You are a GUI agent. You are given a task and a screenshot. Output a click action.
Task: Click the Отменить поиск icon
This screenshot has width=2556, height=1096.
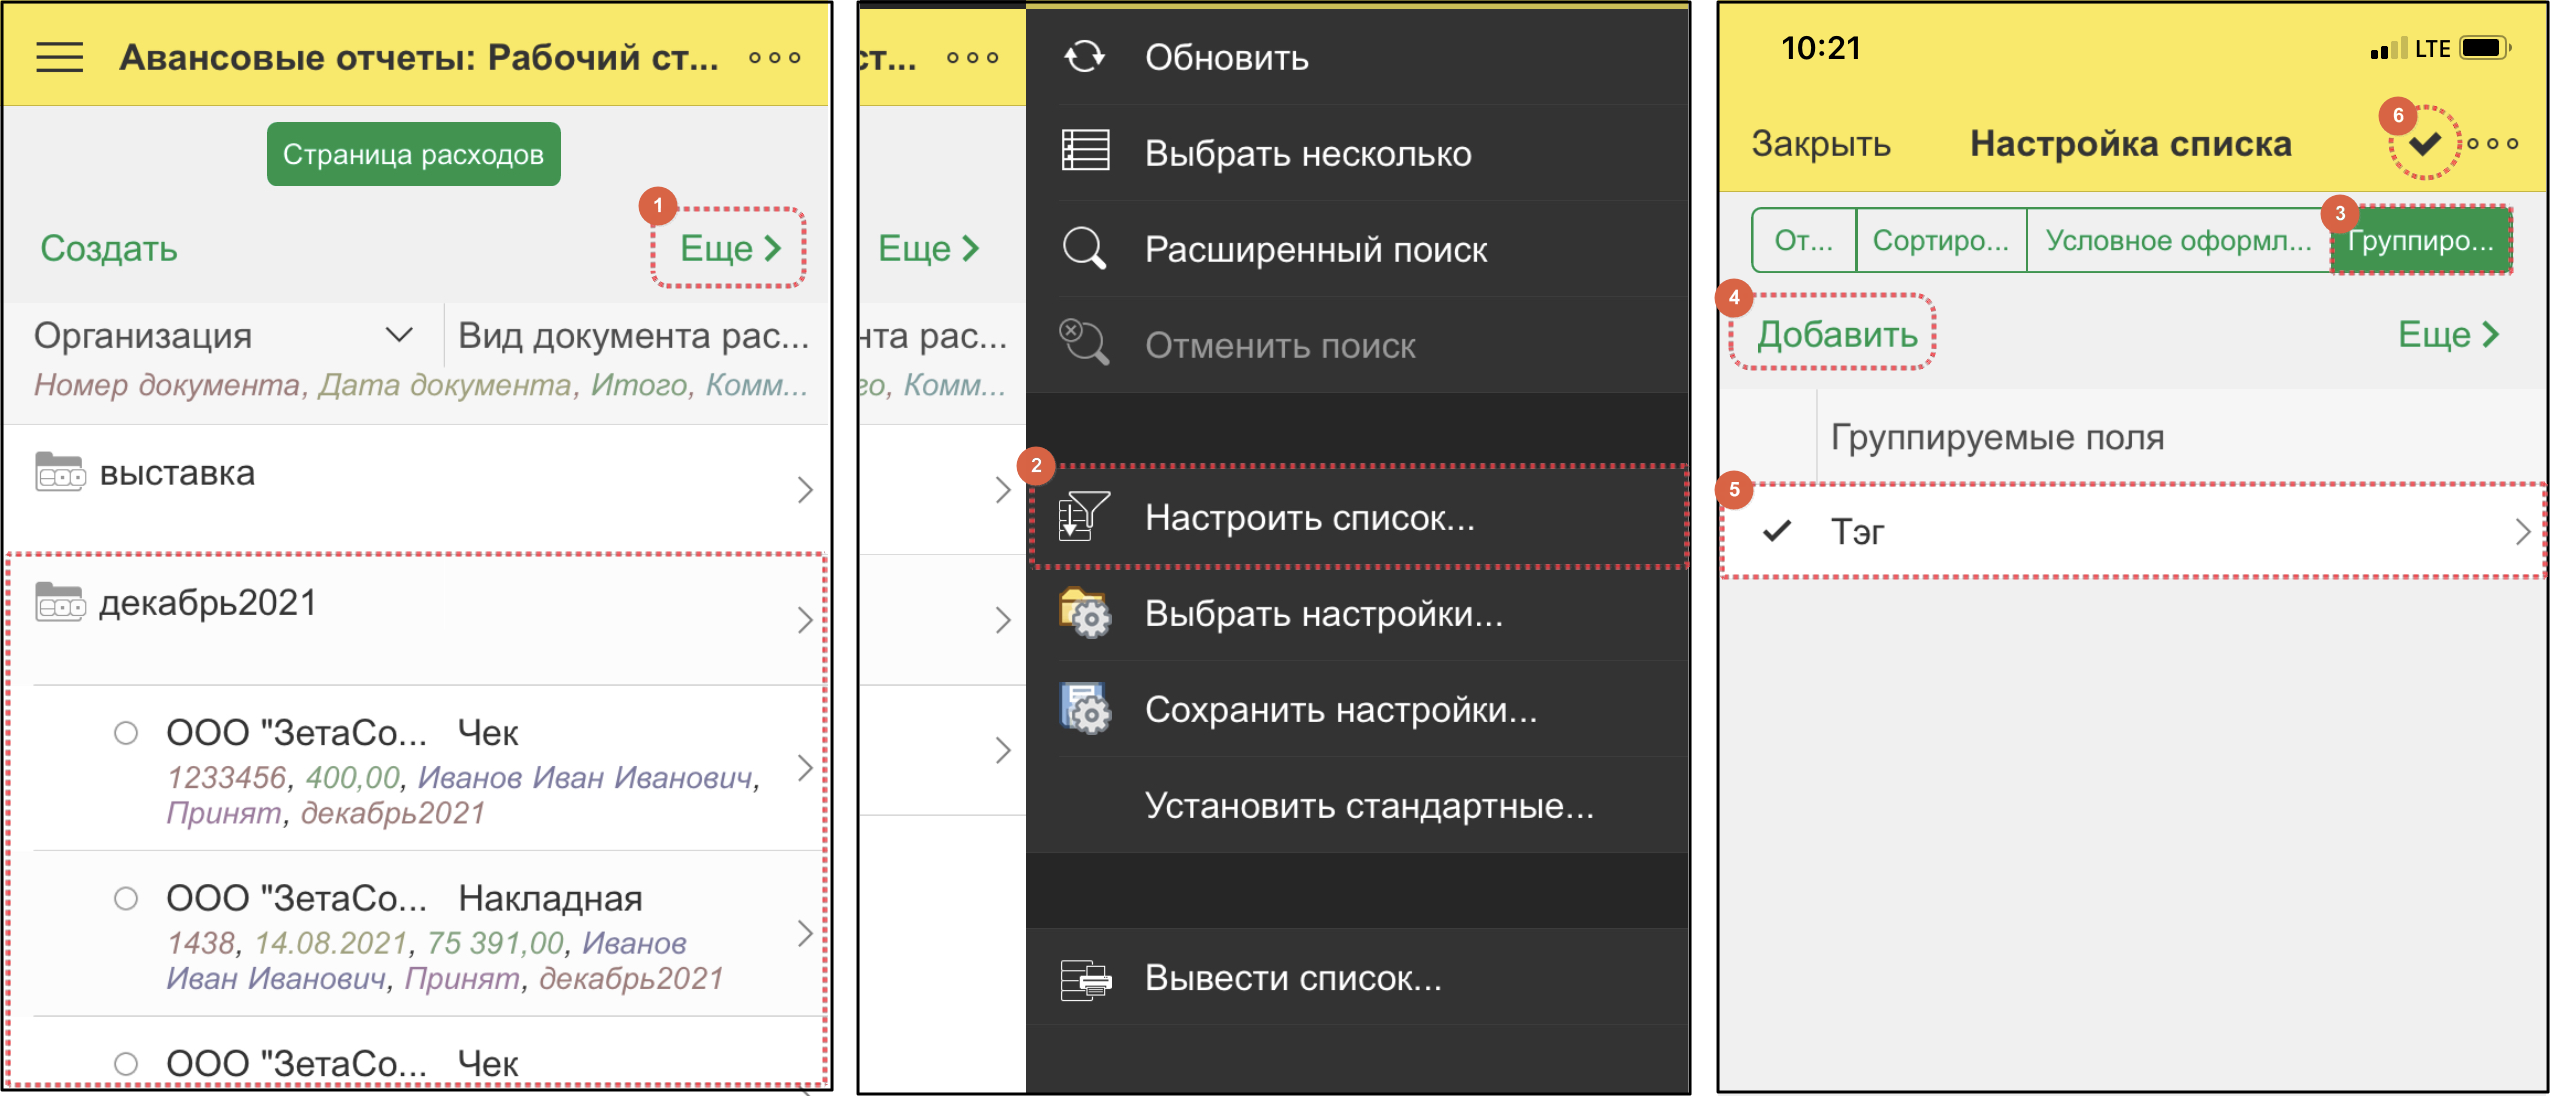(x=1084, y=344)
